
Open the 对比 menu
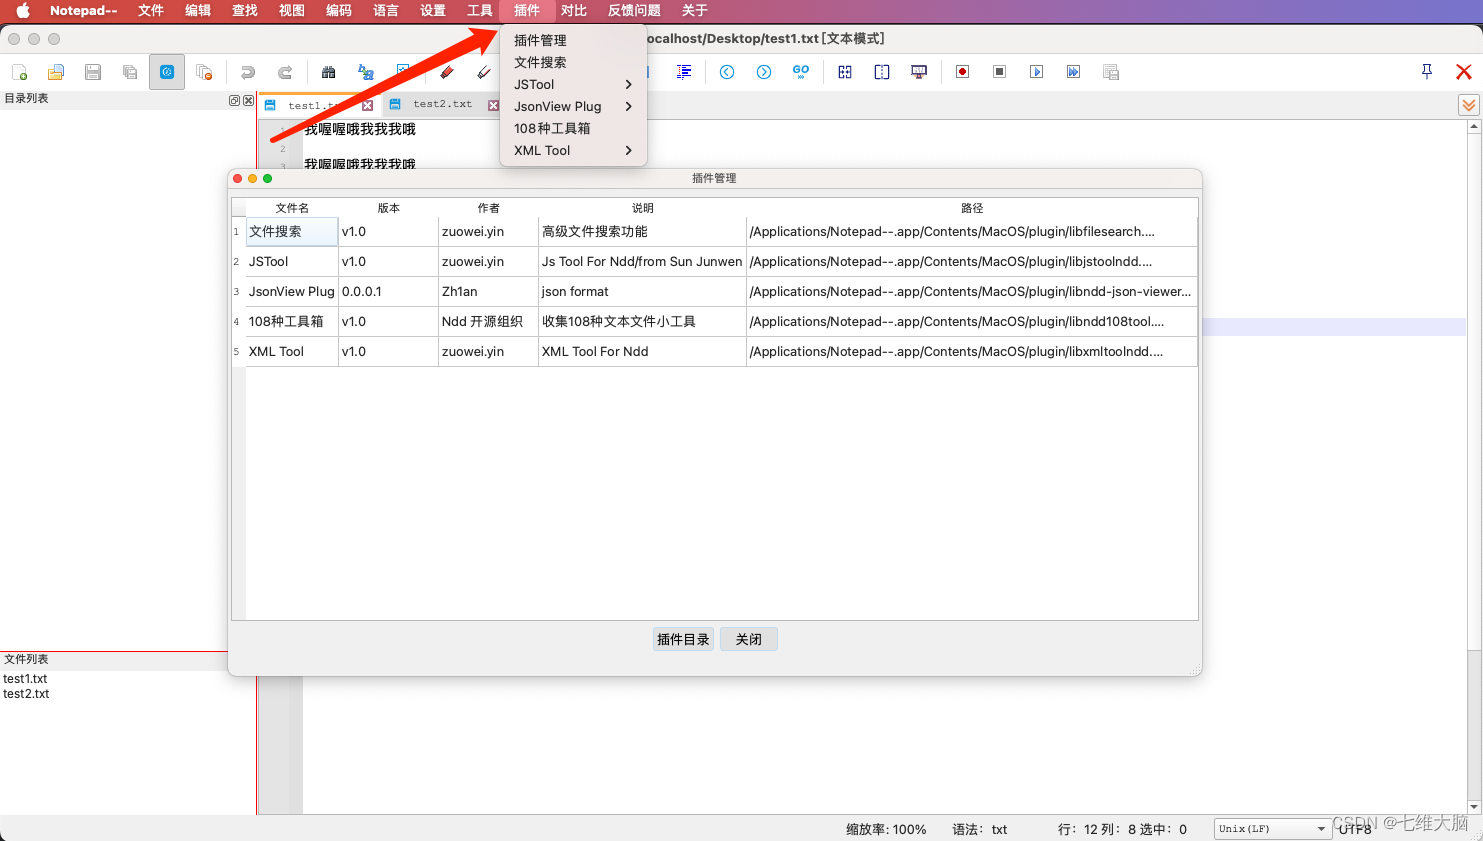(574, 10)
